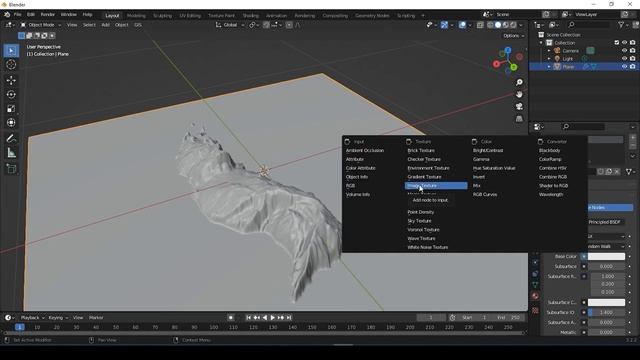The height and width of the screenshot is (360, 640).
Task: Choose Image Texture from node list
Action: tap(436, 186)
